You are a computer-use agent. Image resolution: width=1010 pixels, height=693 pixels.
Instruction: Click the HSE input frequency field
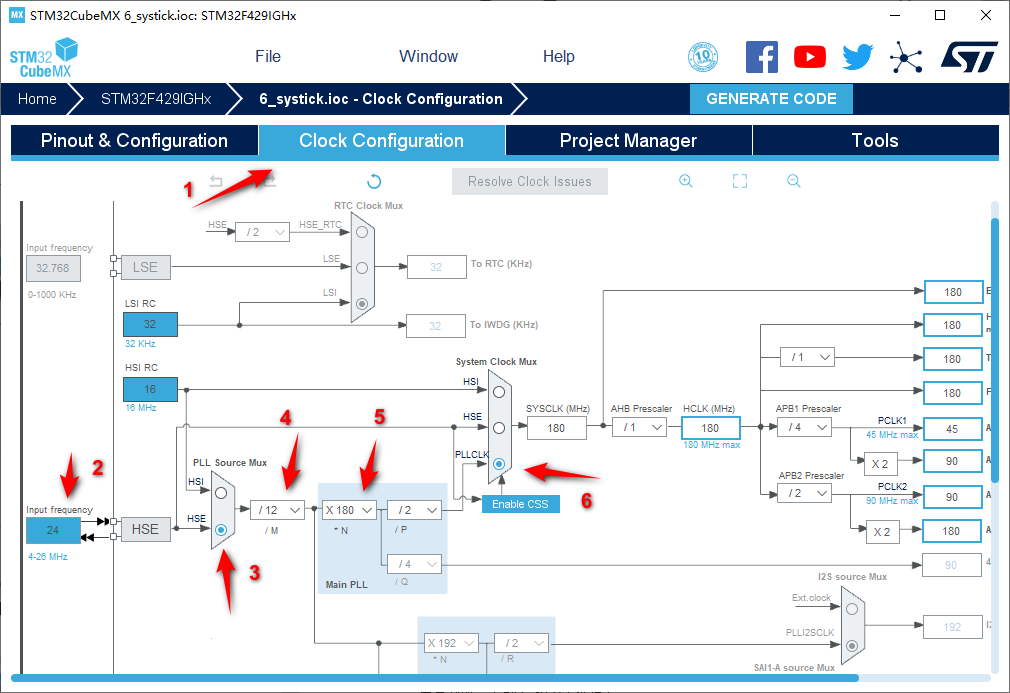[52, 530]
